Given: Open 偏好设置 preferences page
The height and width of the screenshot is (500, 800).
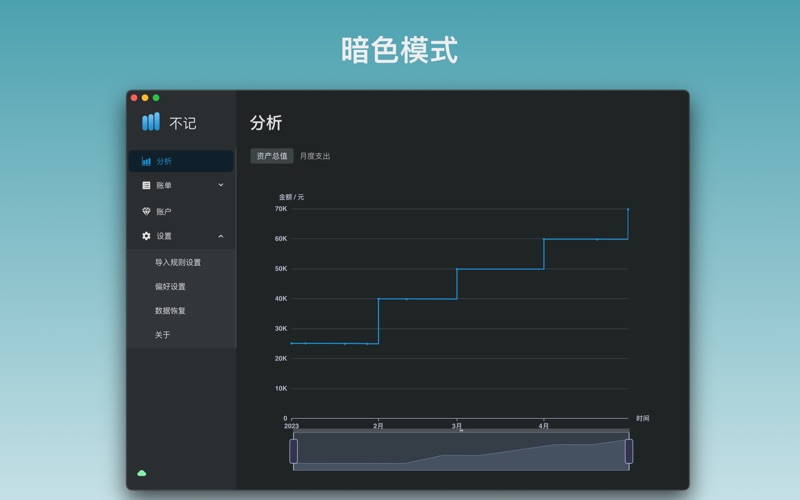Looking at the screenshot, I should click(170, 286).
